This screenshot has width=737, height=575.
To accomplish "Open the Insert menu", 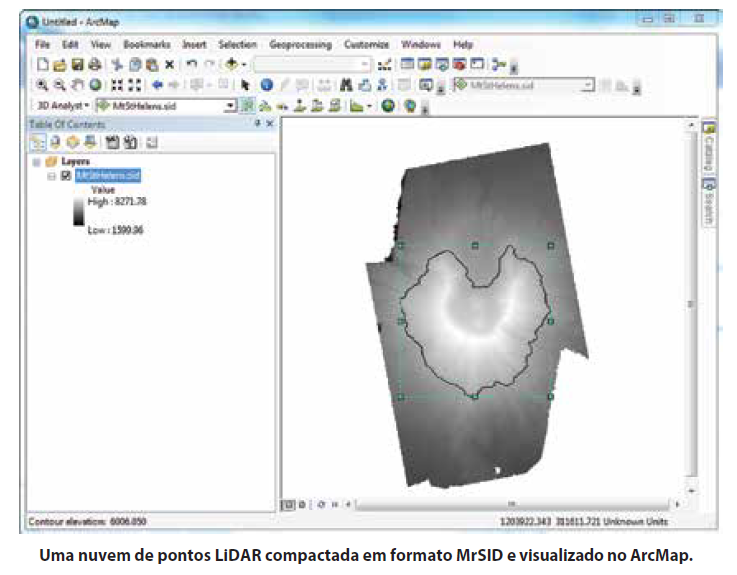I will click(x=194, y=45).
